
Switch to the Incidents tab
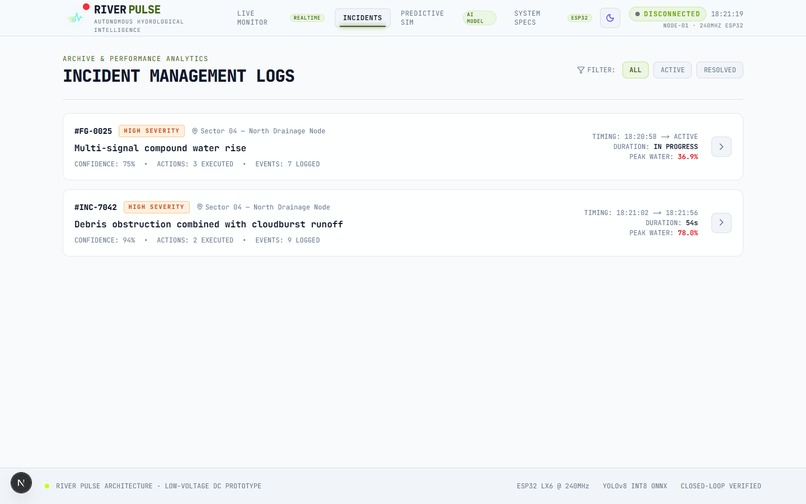coord(362,18)
